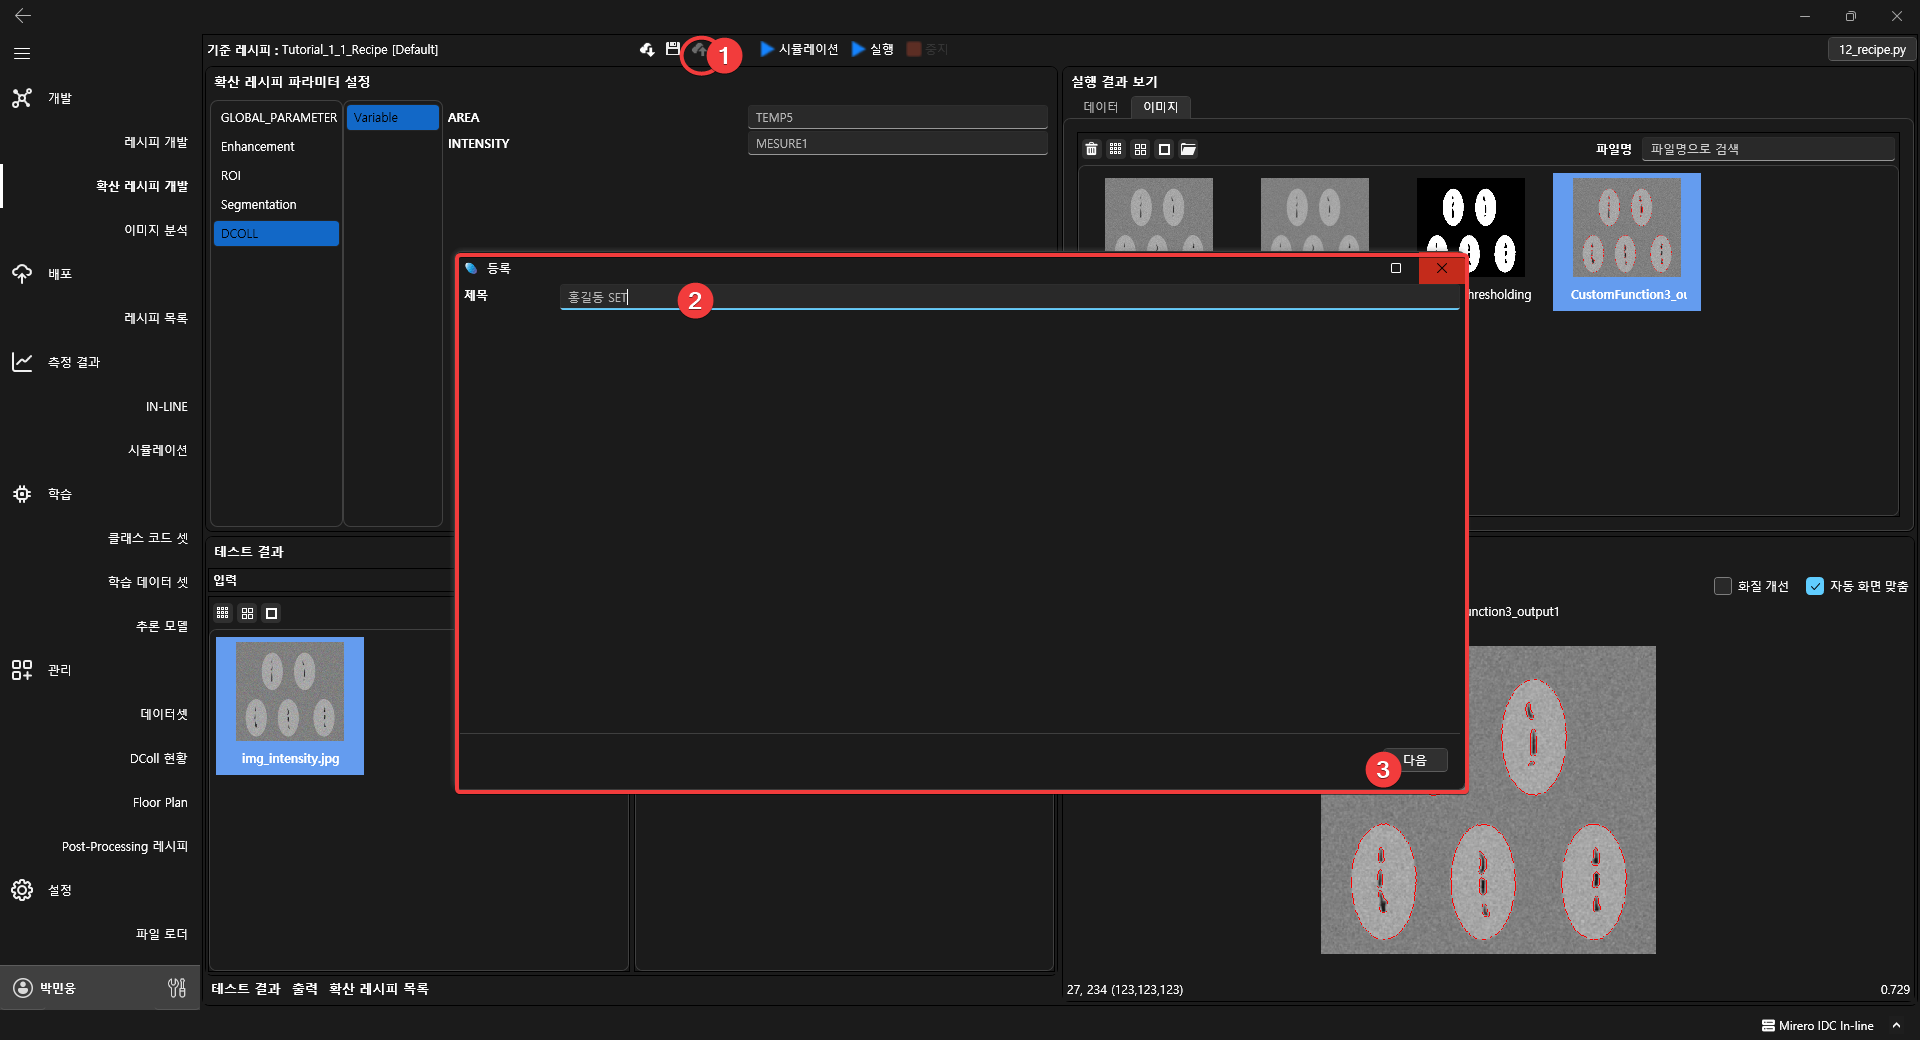Click the 시뮬레이션 run button

799,49
